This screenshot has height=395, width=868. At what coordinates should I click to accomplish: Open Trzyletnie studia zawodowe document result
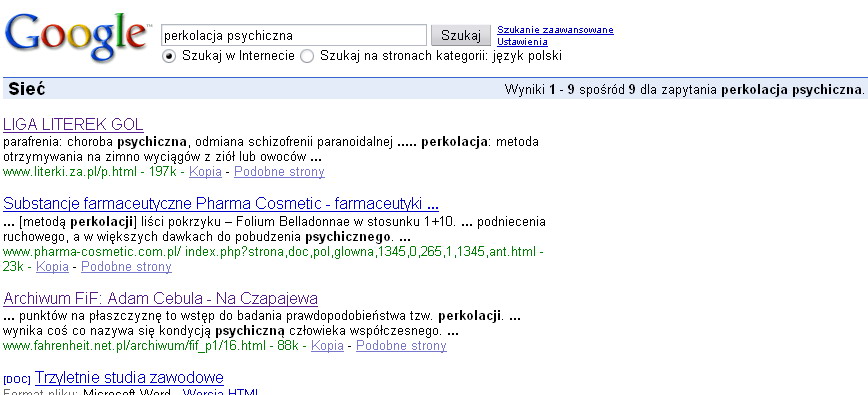(129, 378)
